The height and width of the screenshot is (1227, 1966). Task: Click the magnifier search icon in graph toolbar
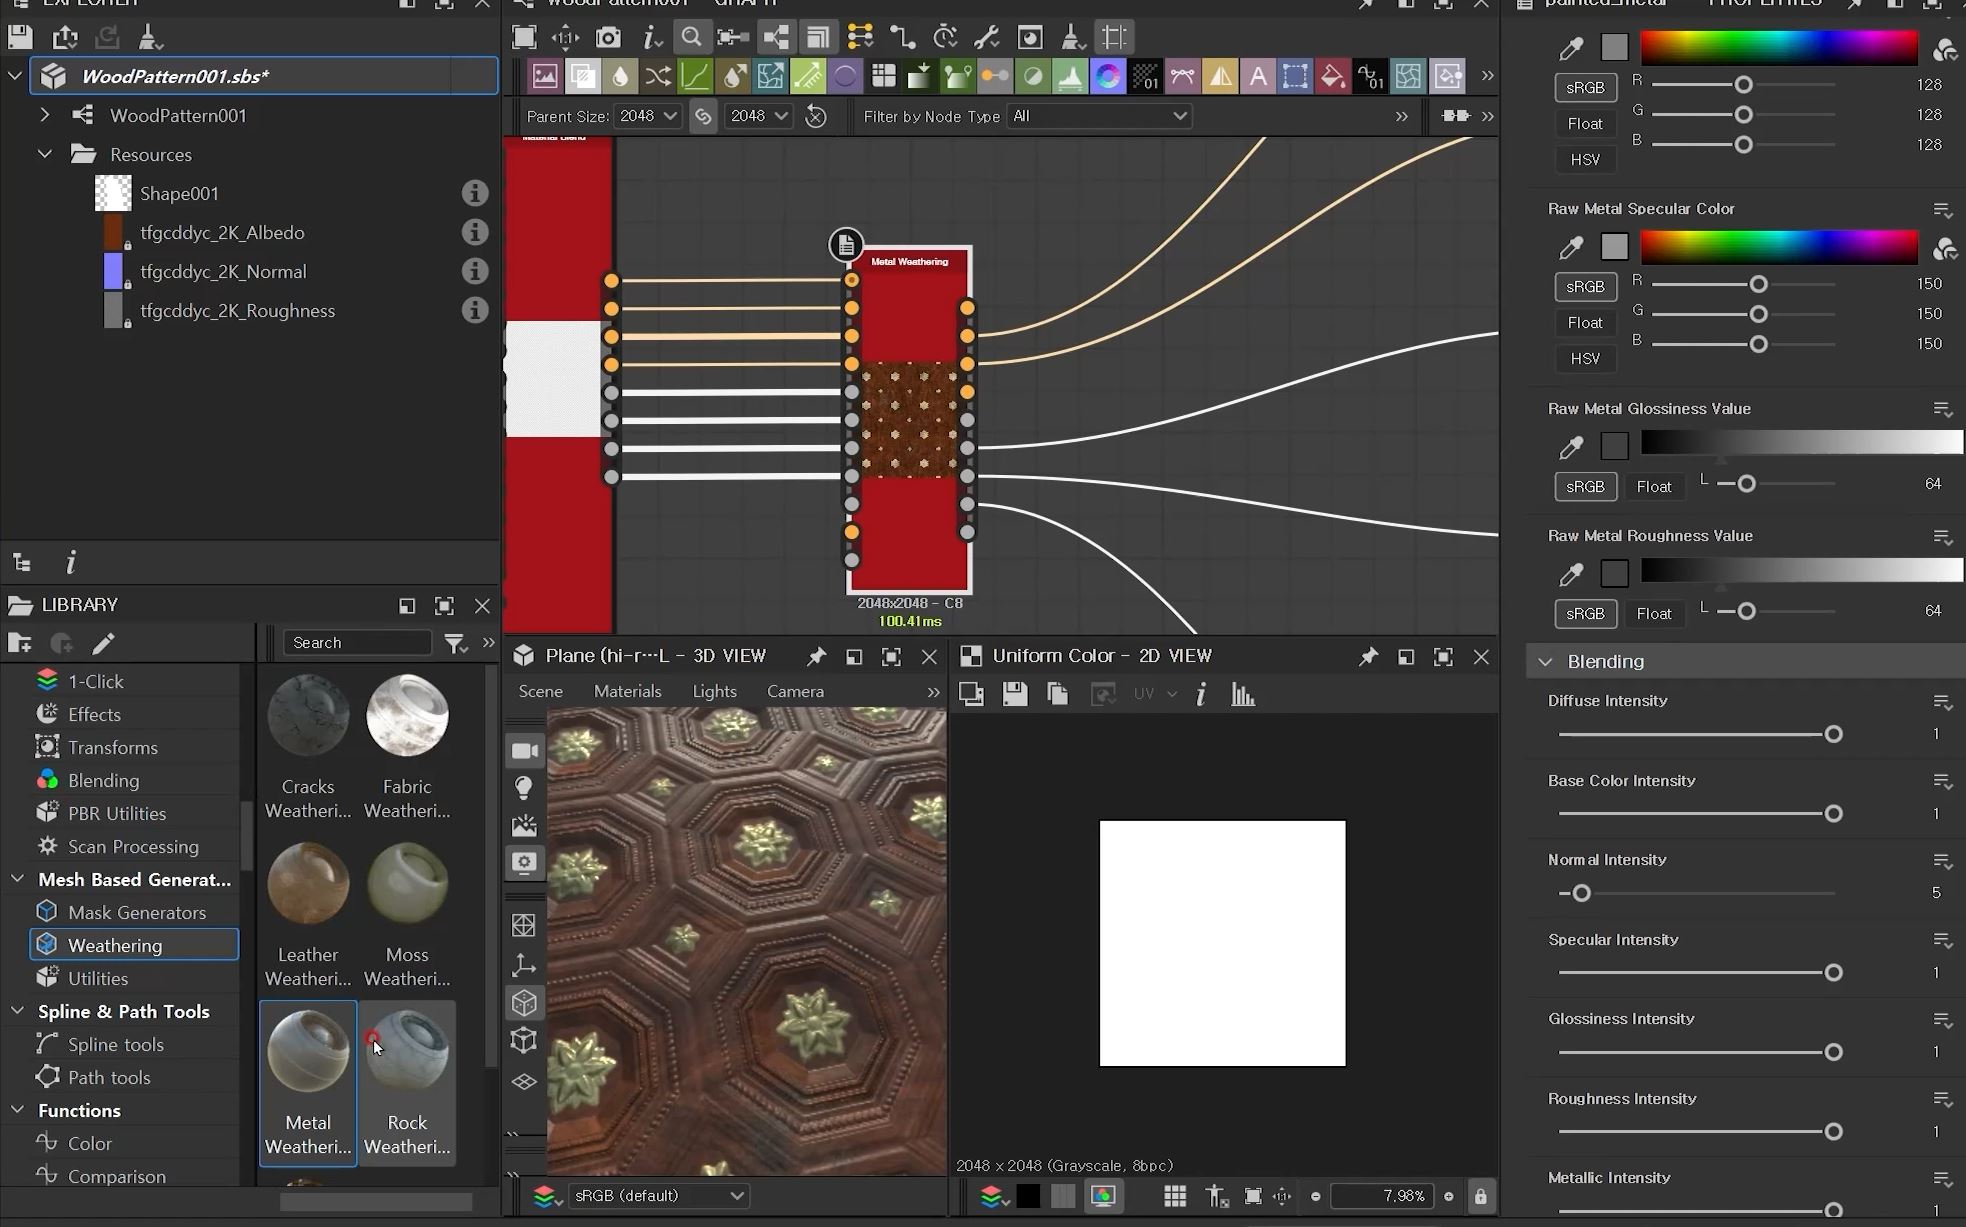(x=691, y=38)
